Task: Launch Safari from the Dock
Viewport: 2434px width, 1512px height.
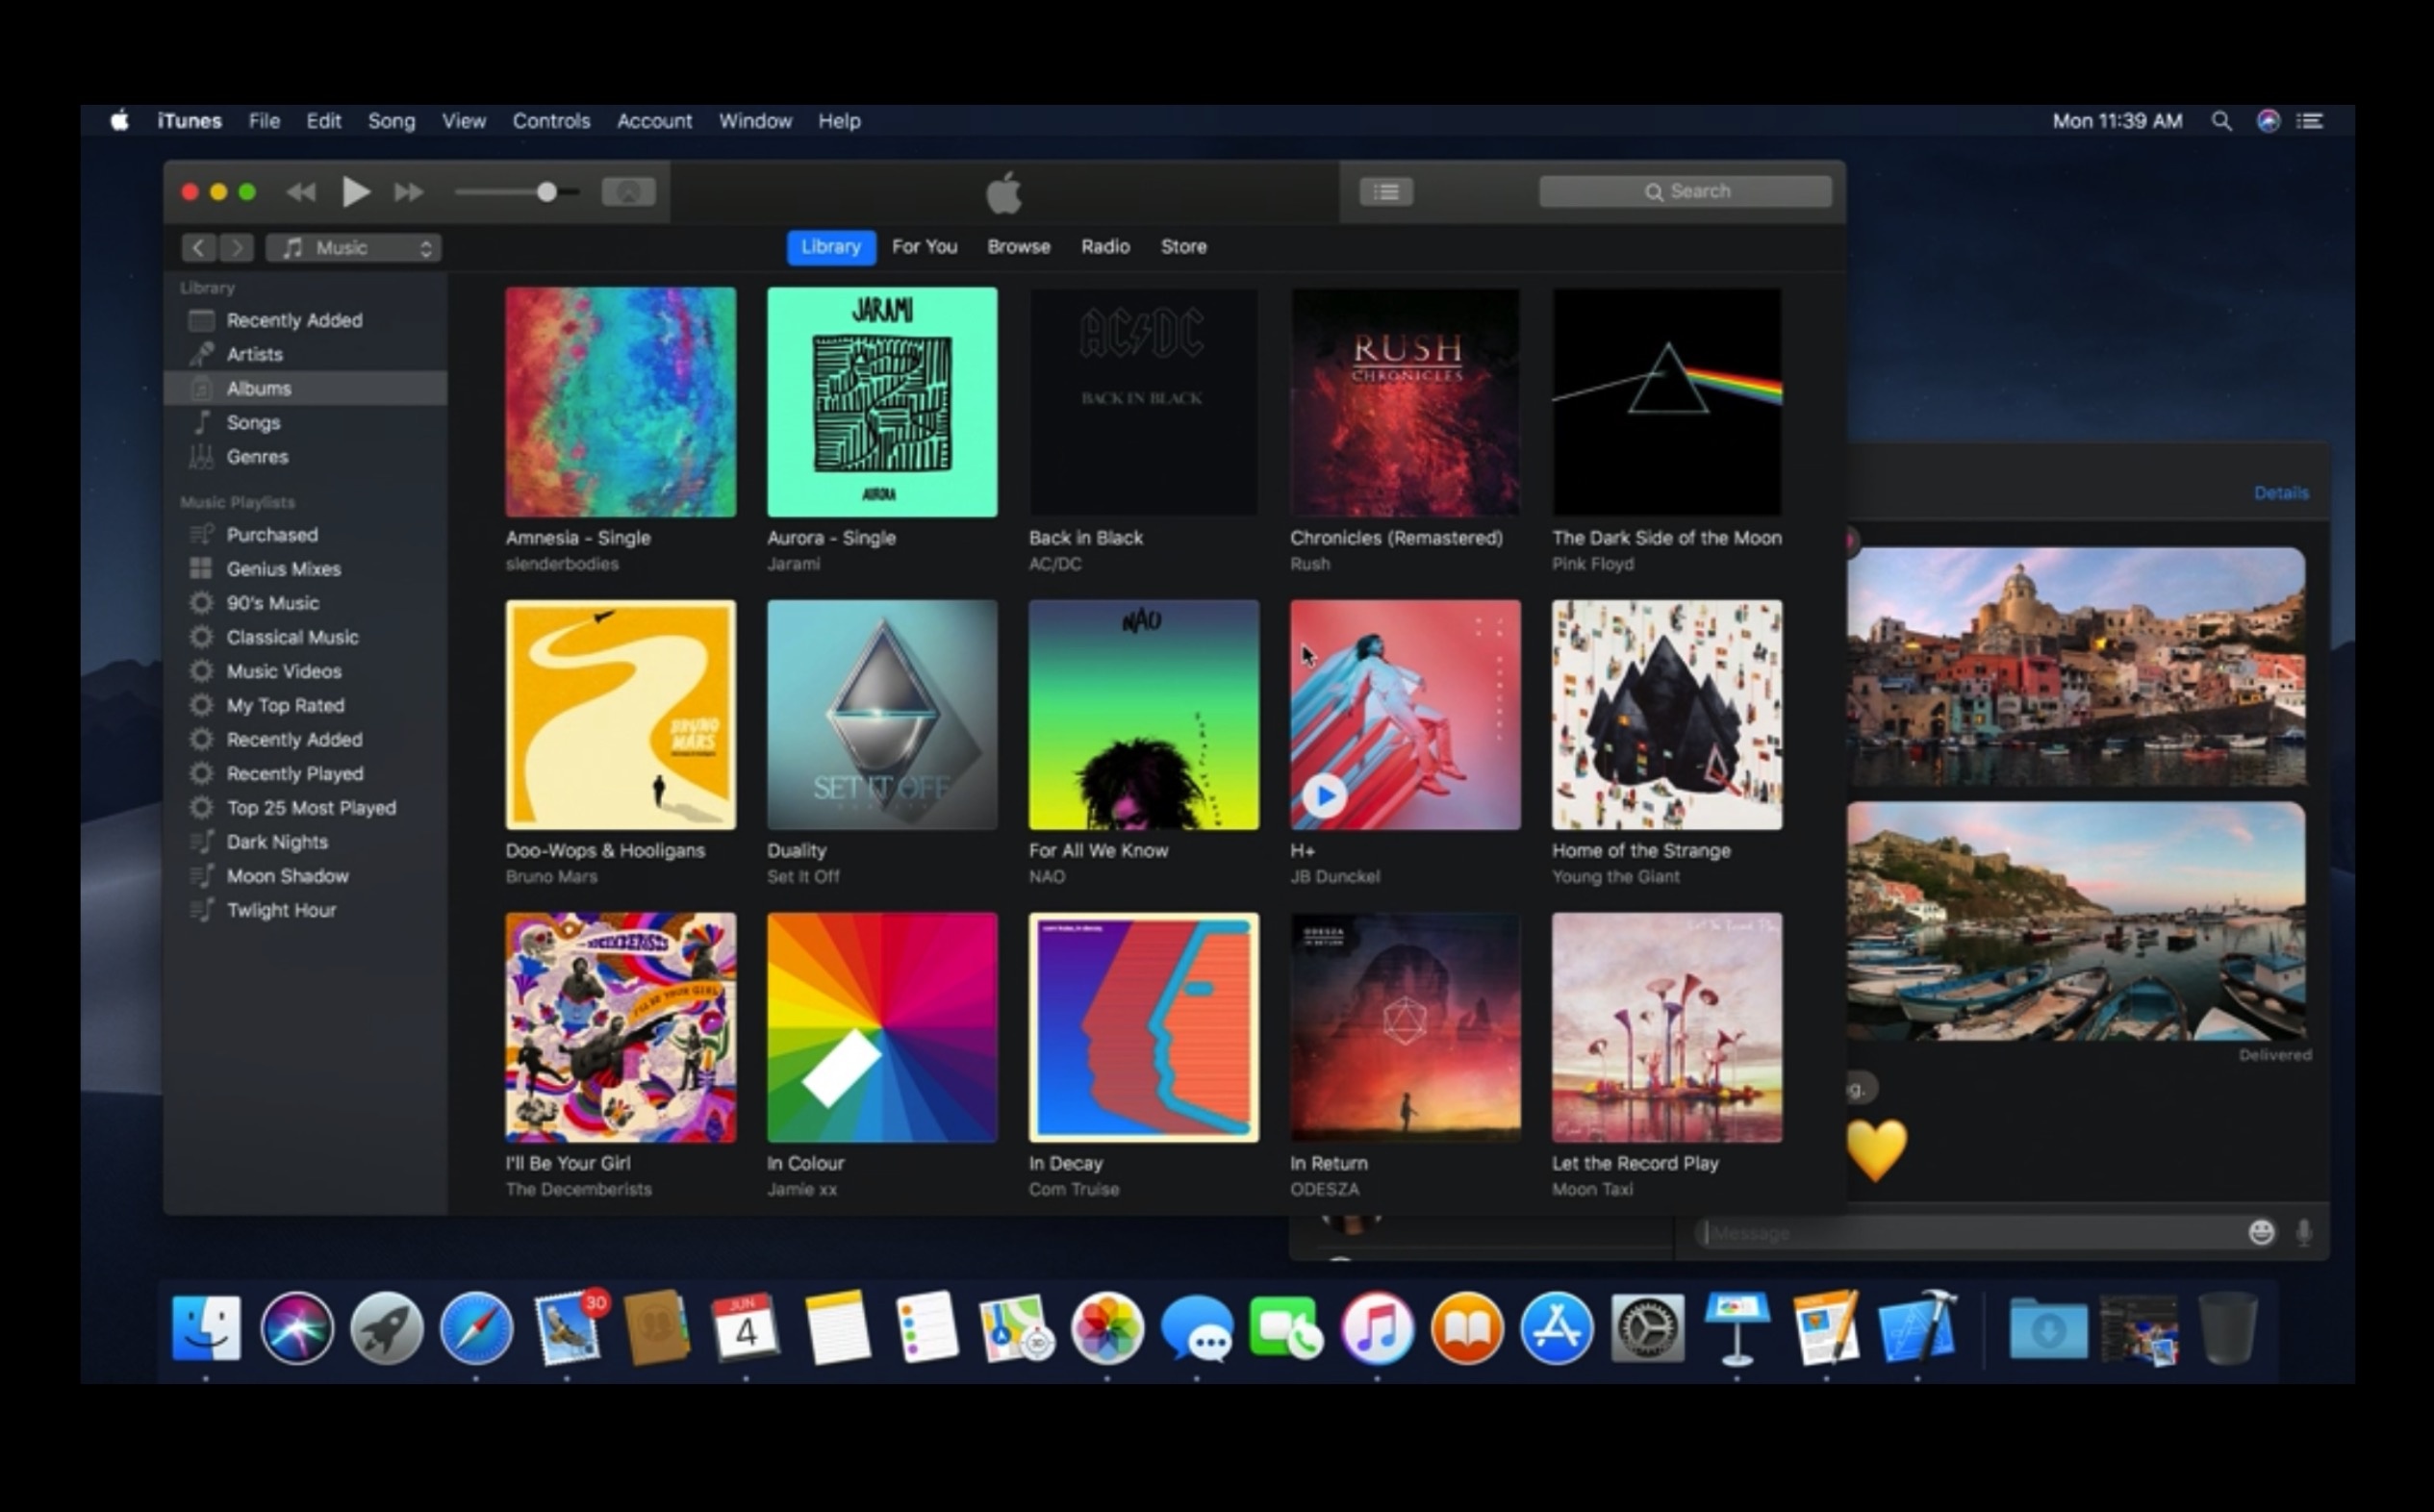Action: [x=477, y=1328]
